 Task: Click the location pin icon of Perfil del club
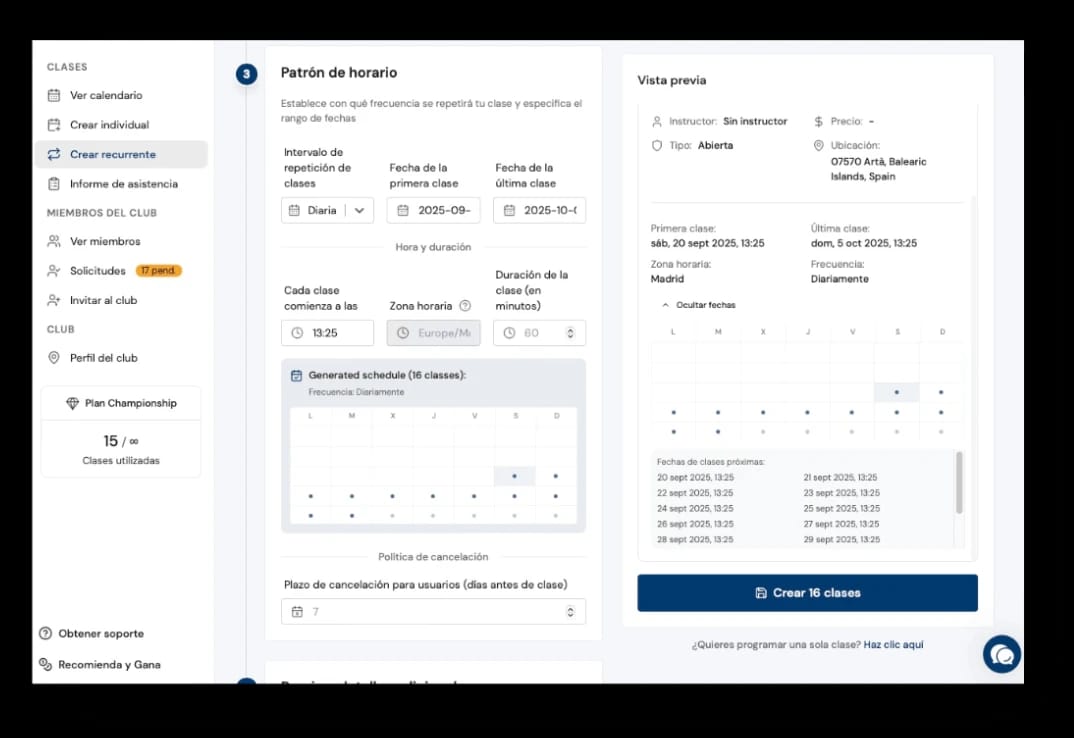(54, 358)
